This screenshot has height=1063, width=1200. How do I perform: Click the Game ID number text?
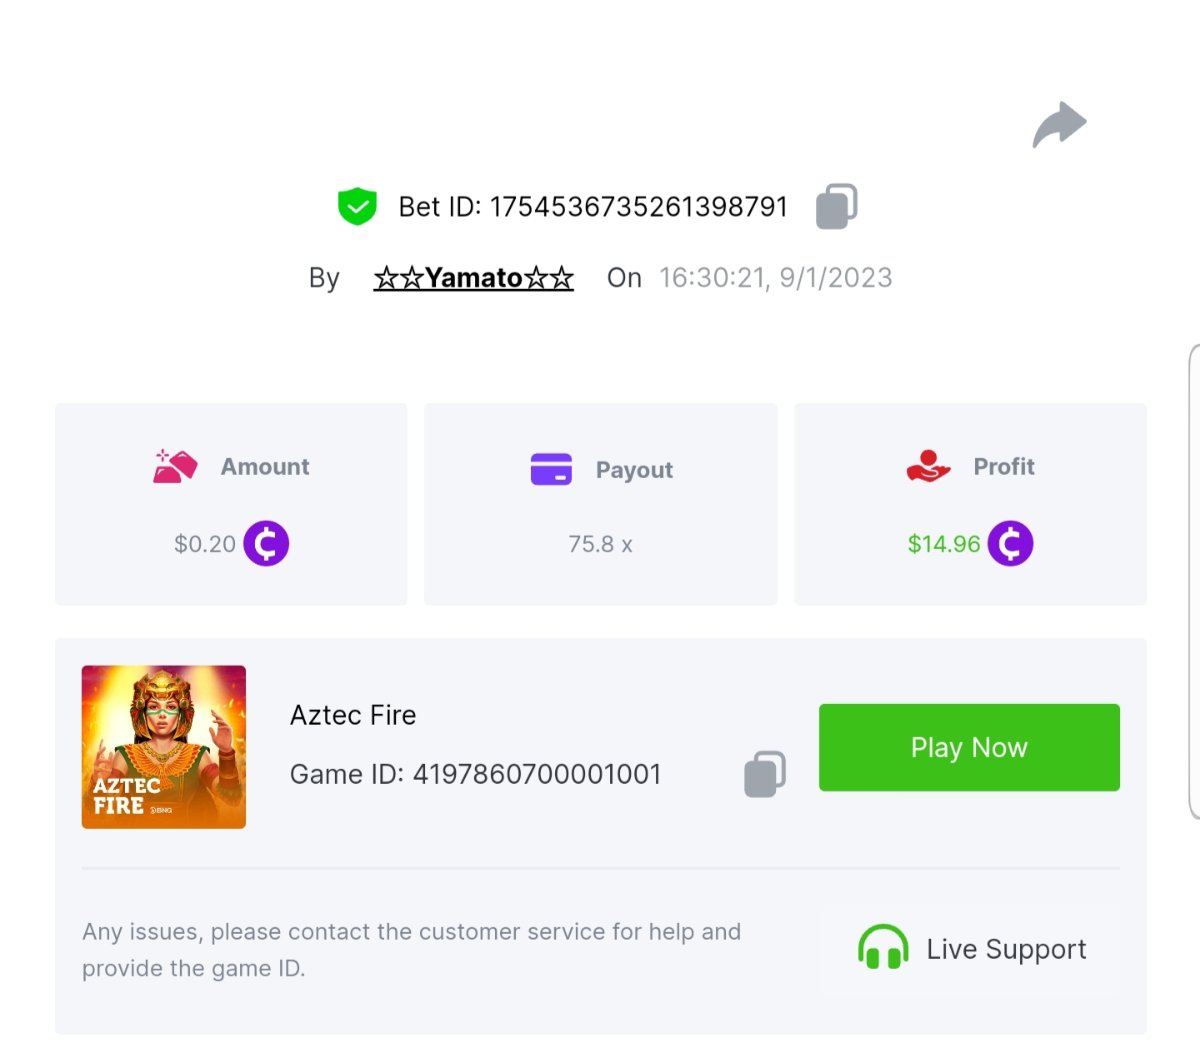(x=537, y=774)
